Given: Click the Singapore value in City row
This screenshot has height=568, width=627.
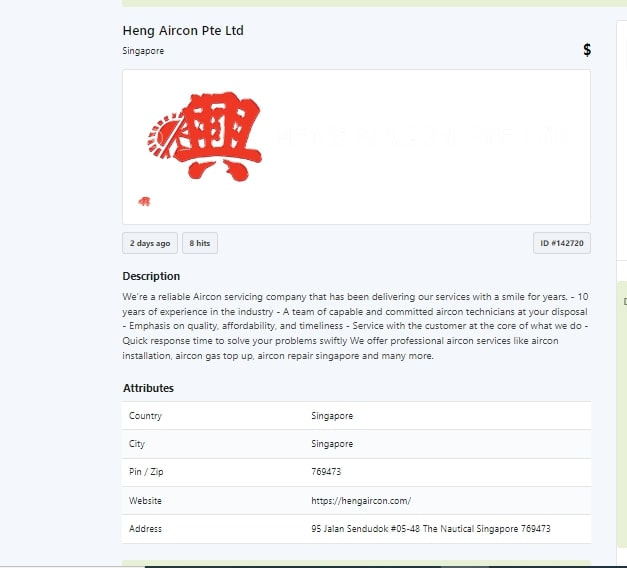Looking at the screenshot, I should point(332,444).
